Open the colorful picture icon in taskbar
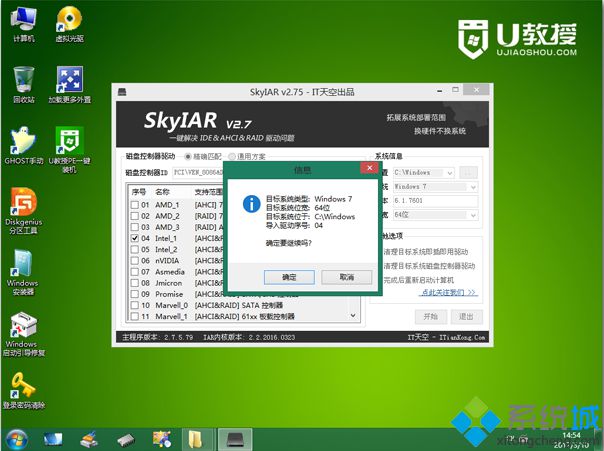 (x=162, y=439)
